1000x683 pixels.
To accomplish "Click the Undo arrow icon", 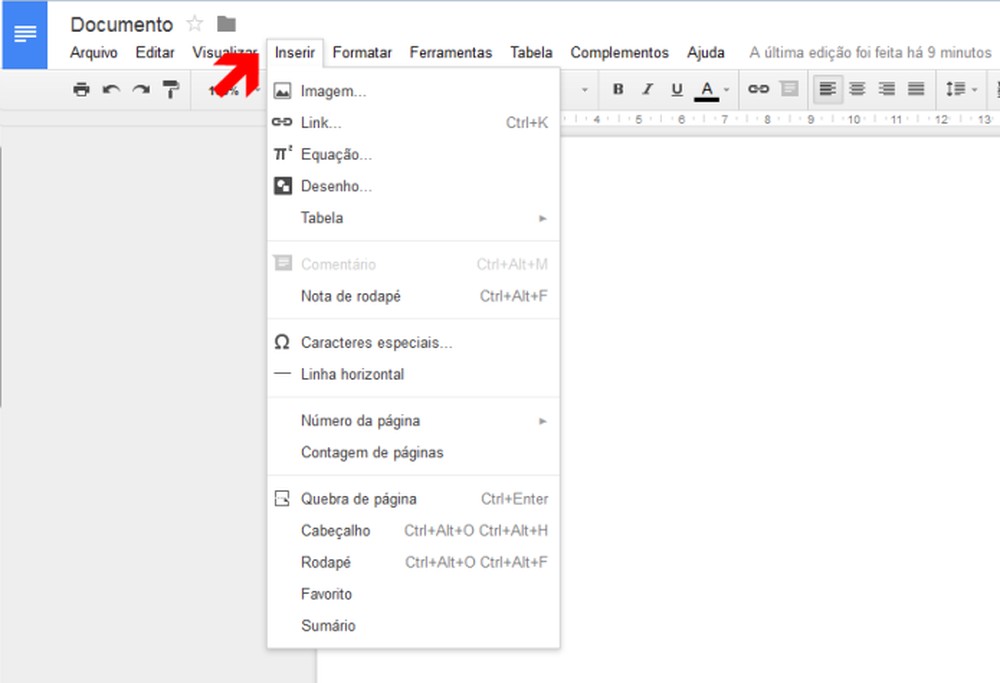I will 111,89.
